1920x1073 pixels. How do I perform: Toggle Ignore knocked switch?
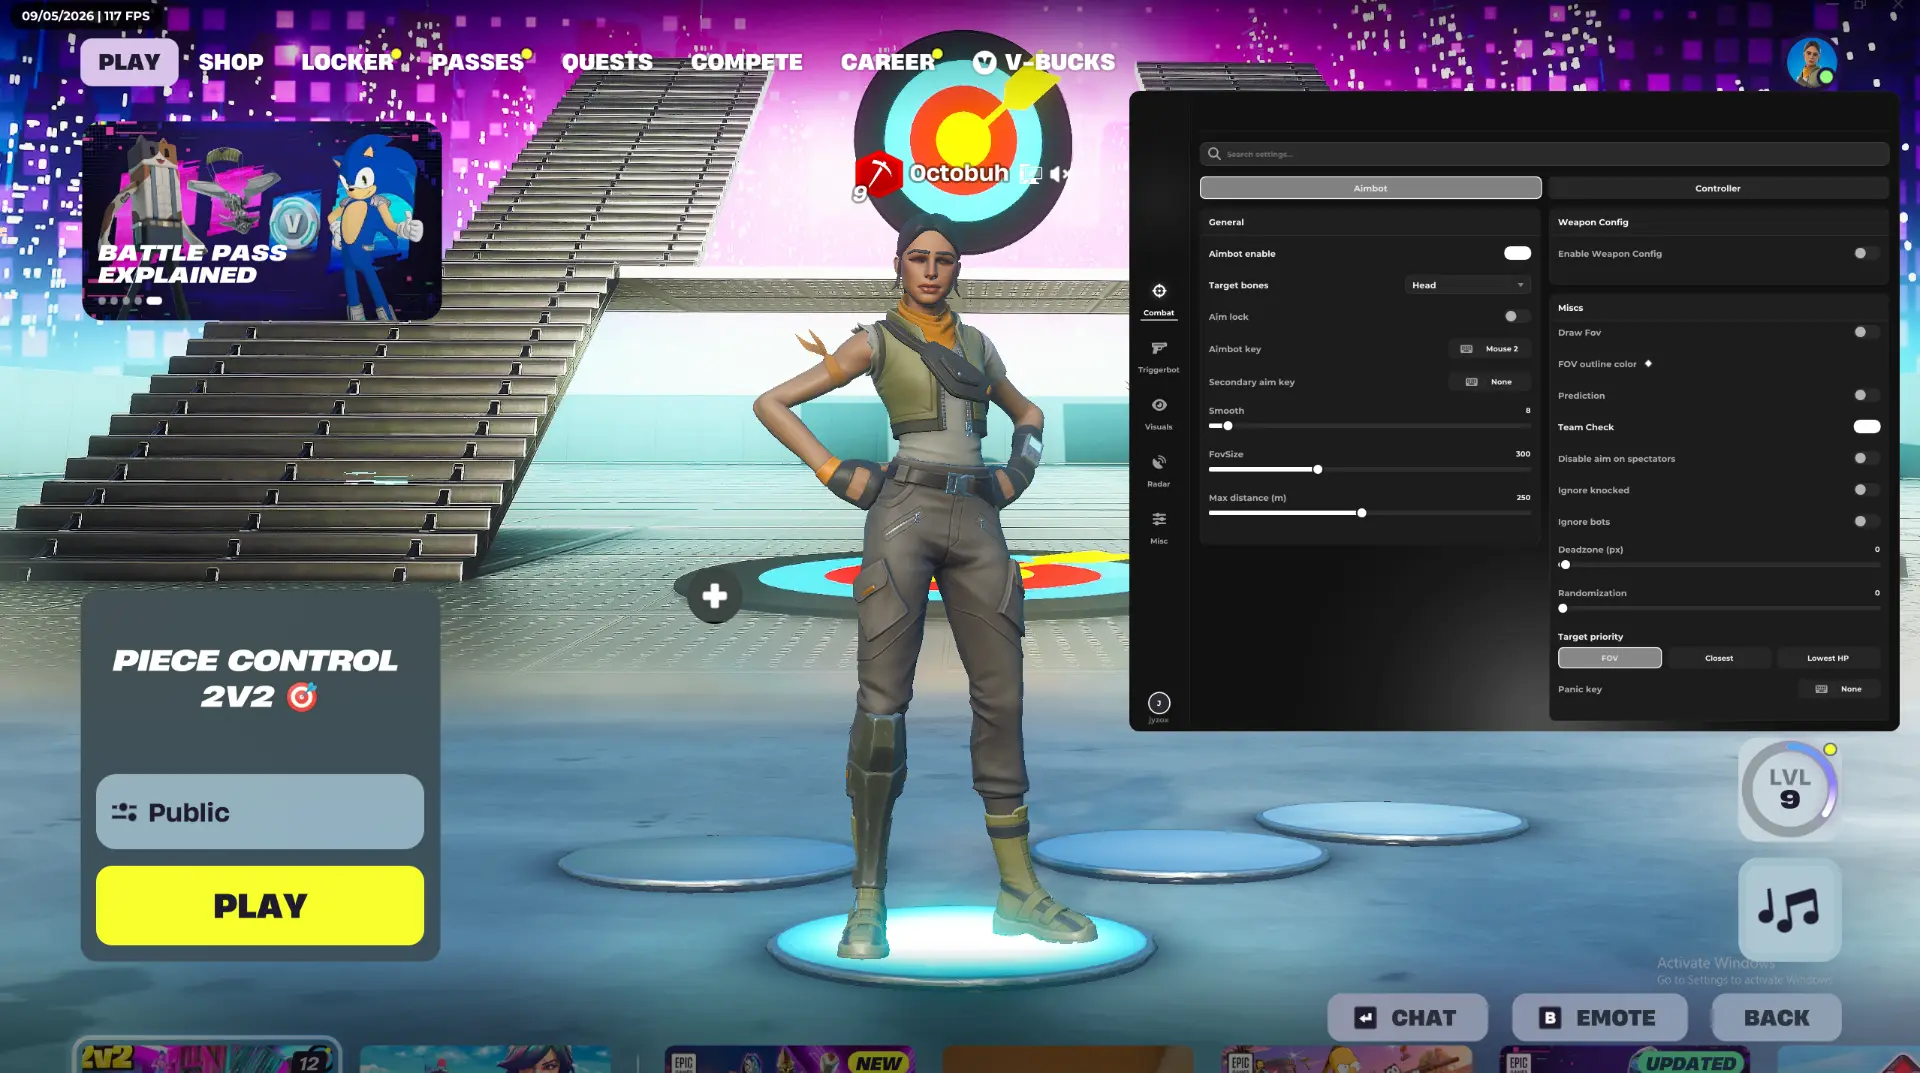point(1866,490)
